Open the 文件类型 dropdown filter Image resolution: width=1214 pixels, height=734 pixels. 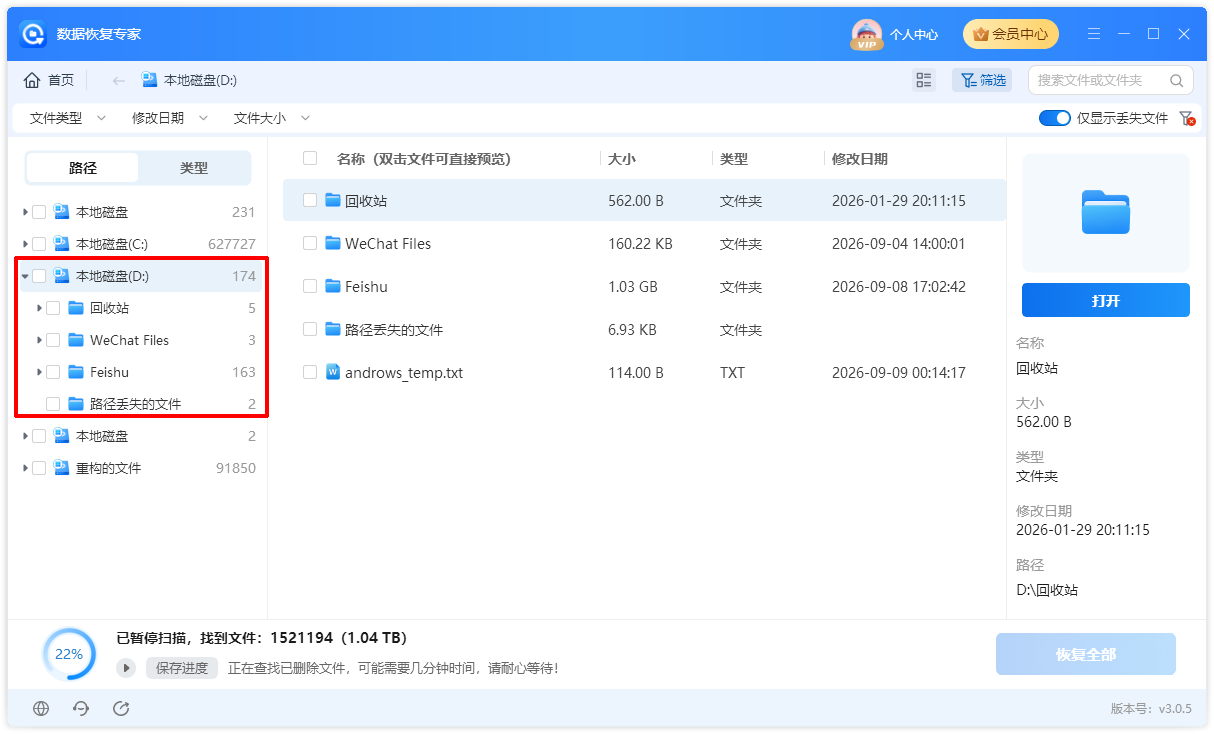pos(67,118)
